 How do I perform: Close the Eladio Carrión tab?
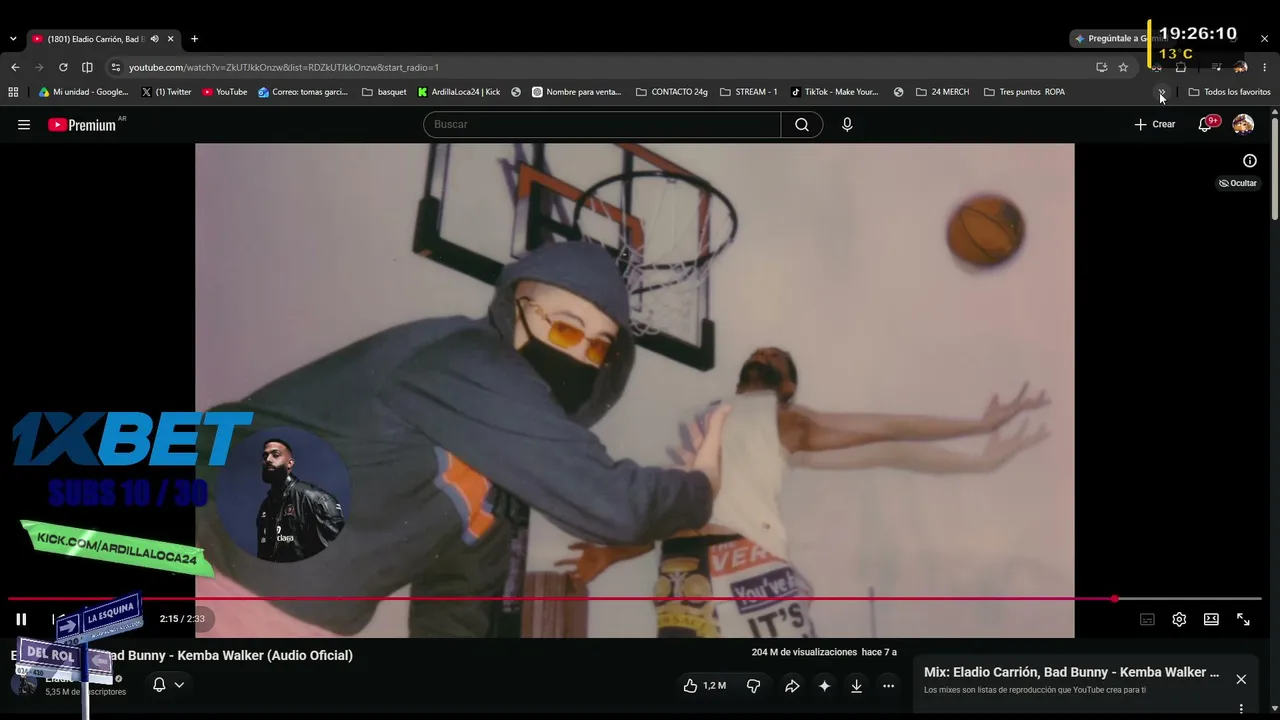(171, 39)
